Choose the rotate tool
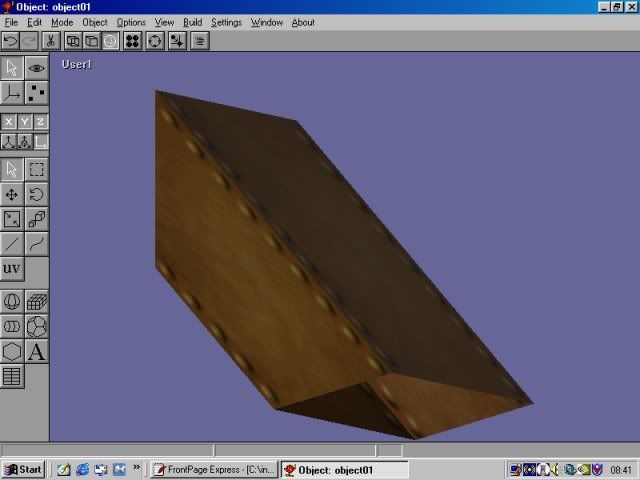Image resolution: width=640 pixels, height=480 pixels. pos(37,194)
